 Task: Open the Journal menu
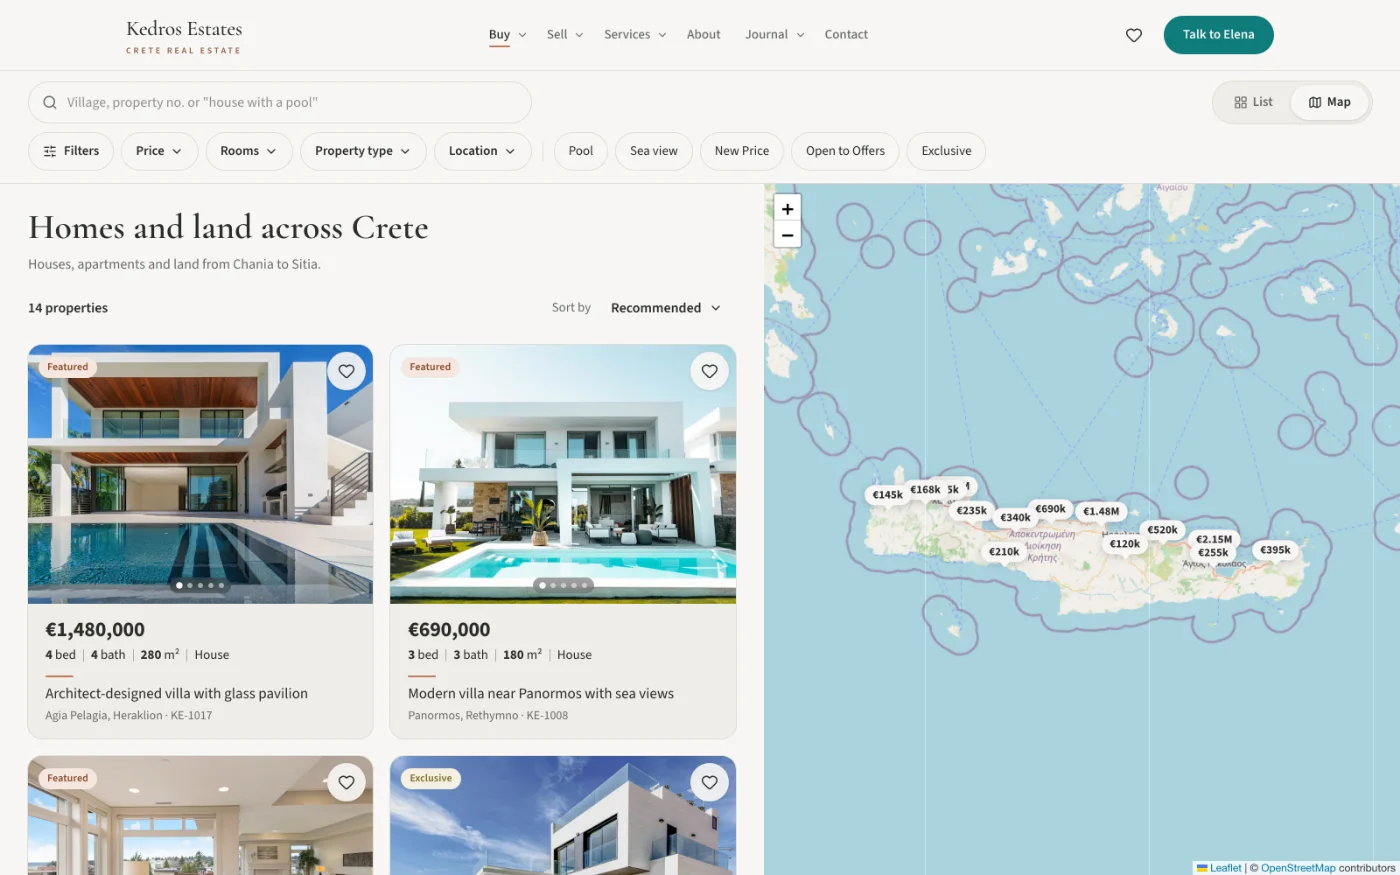(x=775, y=35)
